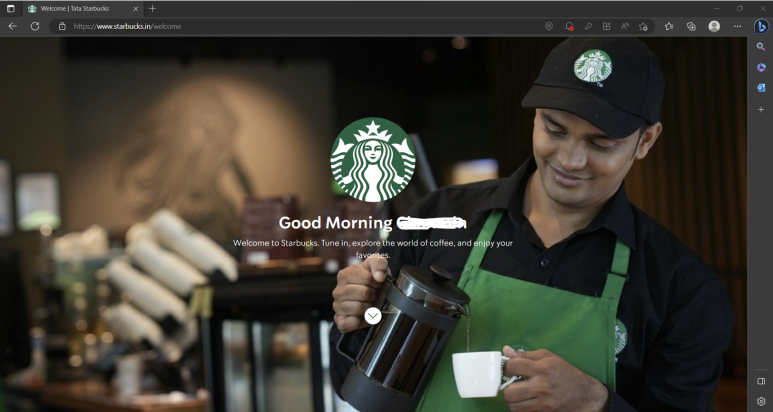This screenshot has width=773, height=412.
Task: Minimize the browser window
Action: 717,8
